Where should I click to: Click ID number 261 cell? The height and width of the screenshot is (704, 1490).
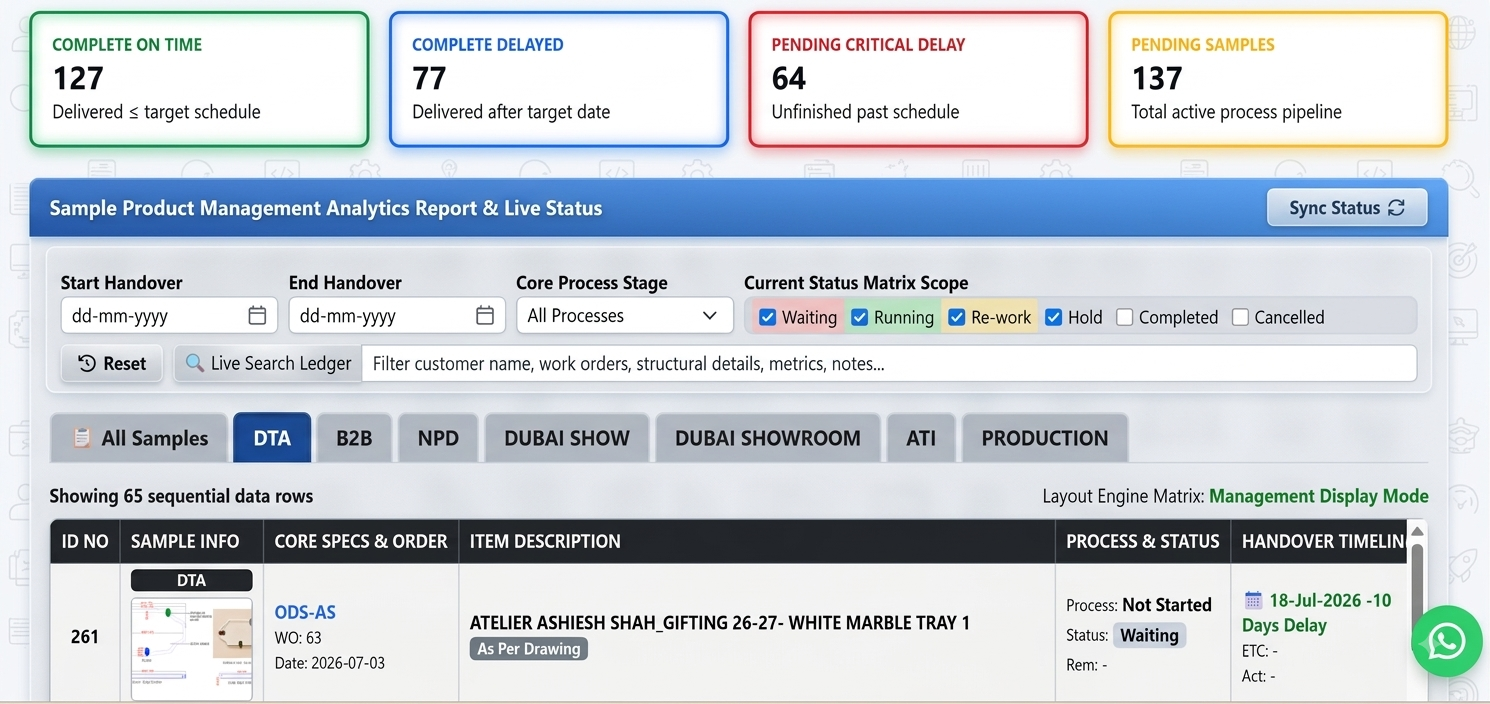pos(85,636)
